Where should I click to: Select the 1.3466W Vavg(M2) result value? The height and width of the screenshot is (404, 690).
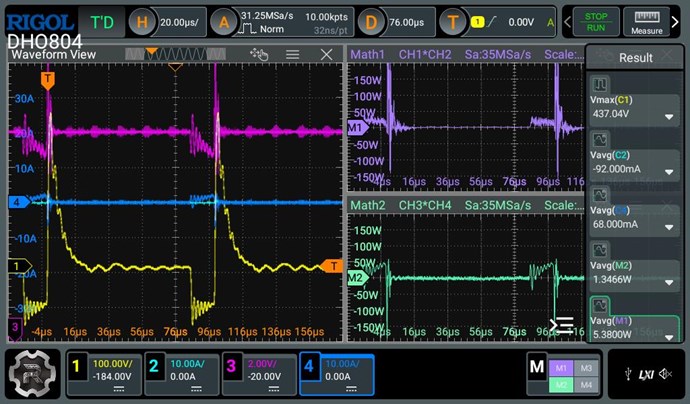613,279
